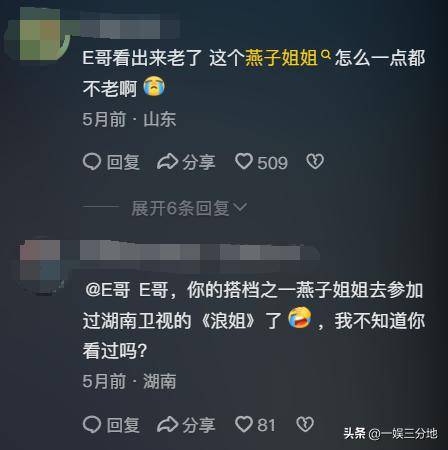Open second commenter's blurred avatar
Screen dimensions: 448x450
[x=40, y=261]
